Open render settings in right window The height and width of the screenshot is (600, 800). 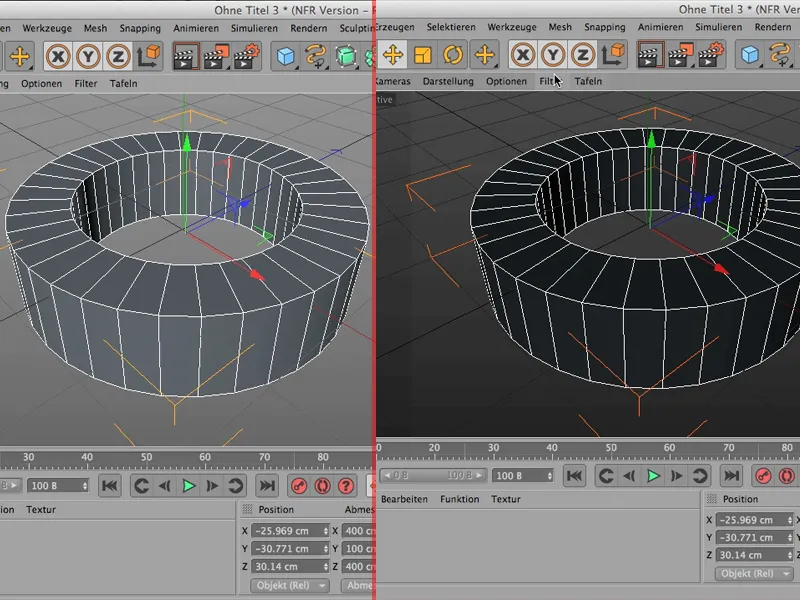[711, 55]
